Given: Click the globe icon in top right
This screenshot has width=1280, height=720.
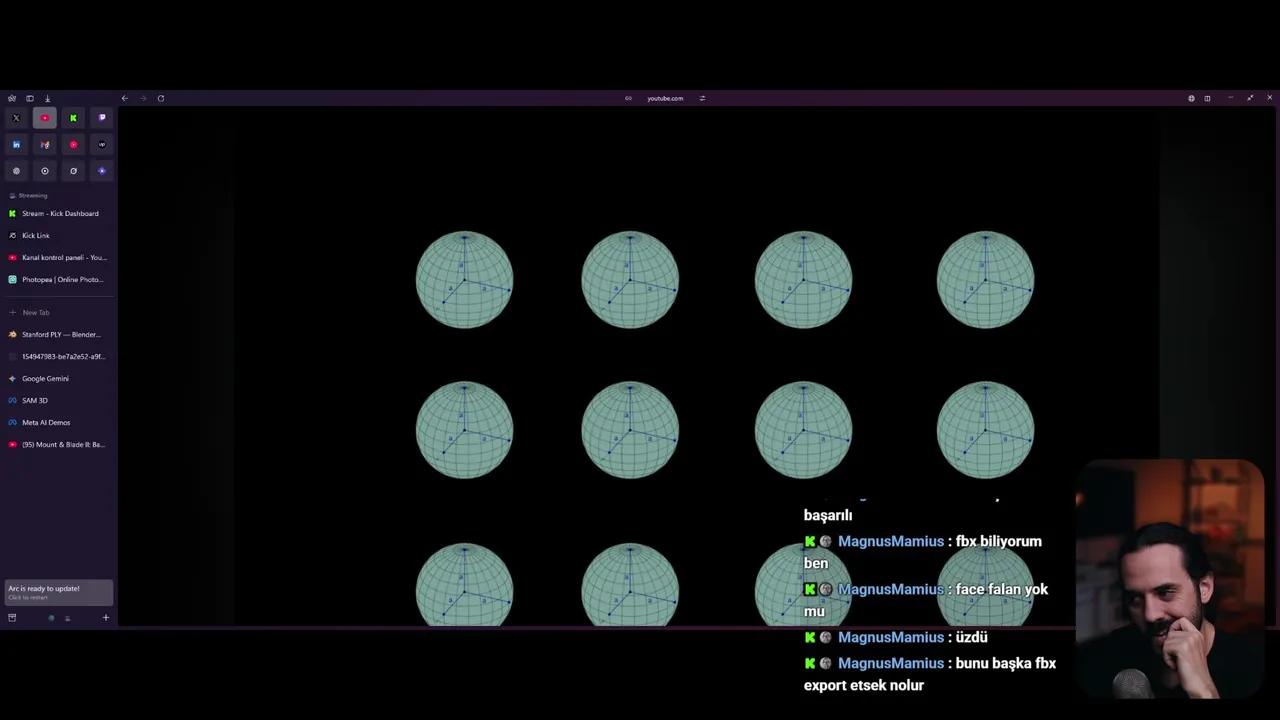Looking at the screenshot, I should click(1191, 98).
